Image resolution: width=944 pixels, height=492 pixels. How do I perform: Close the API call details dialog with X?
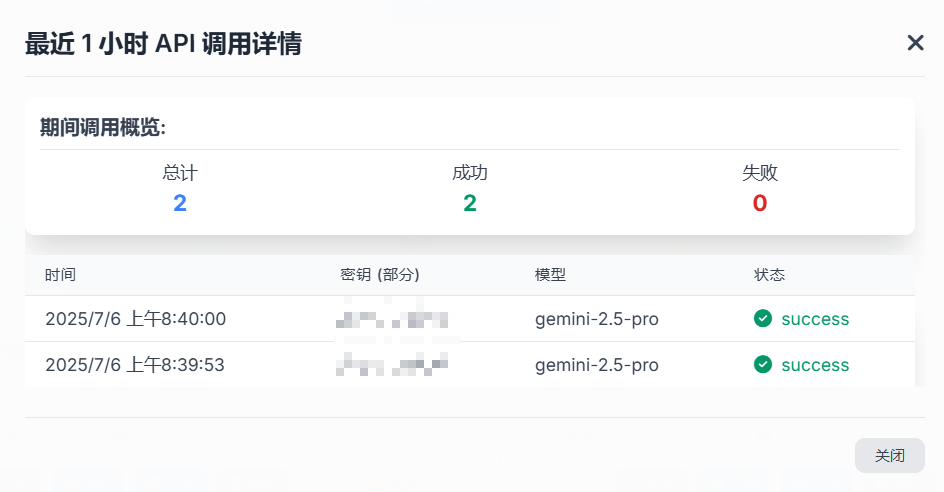click(x=915, y=43)
